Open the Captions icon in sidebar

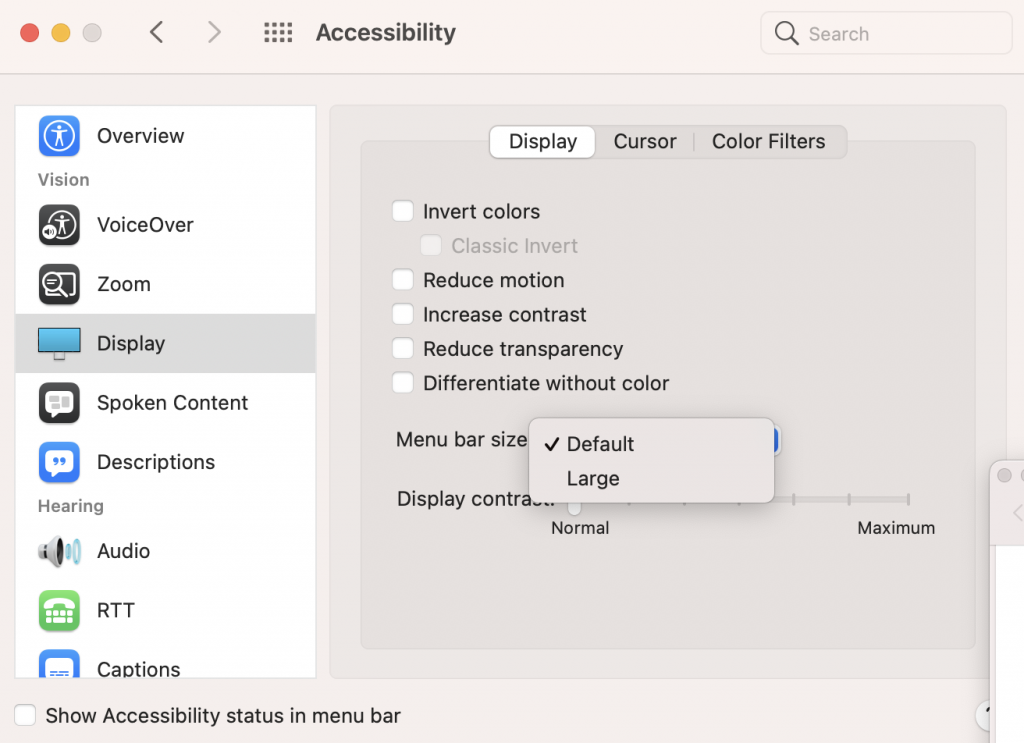tap(59, 663)
